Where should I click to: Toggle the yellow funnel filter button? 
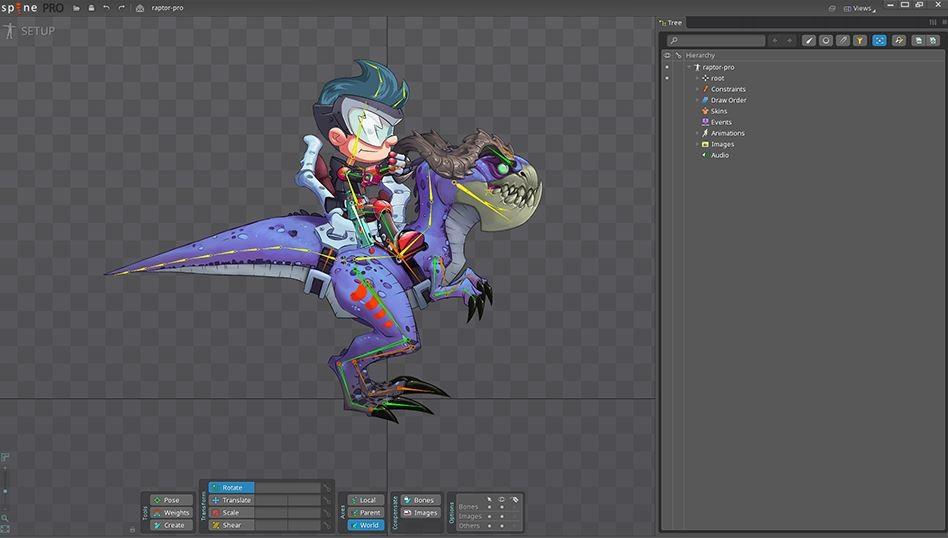(859, 41)
